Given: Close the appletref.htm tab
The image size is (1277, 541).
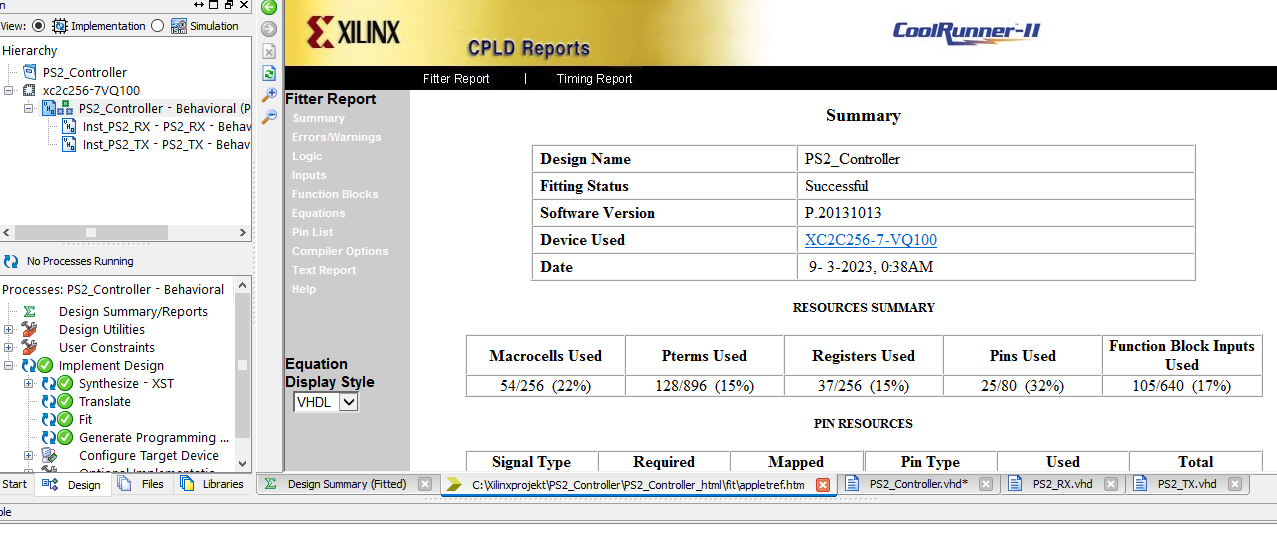Looking at the screenshot, I should click(x=823, y=484).
